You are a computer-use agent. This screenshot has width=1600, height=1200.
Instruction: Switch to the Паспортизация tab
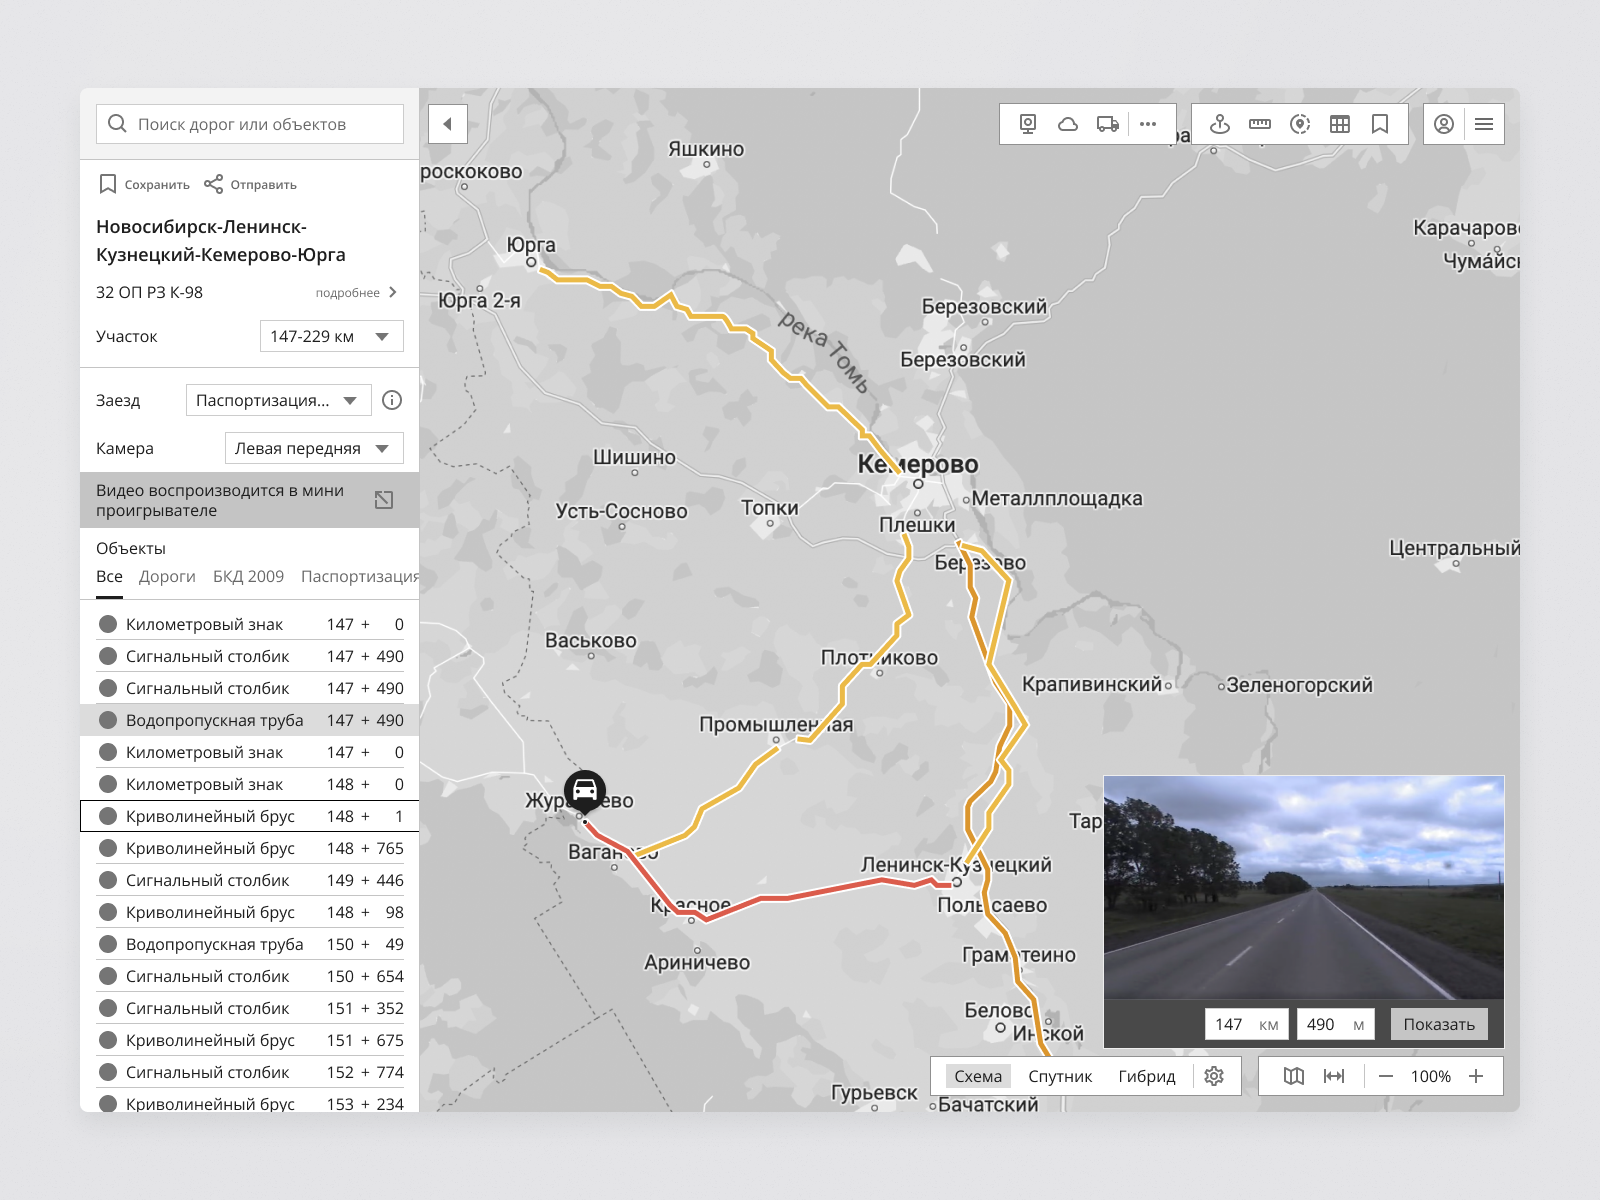pos(360,576)
